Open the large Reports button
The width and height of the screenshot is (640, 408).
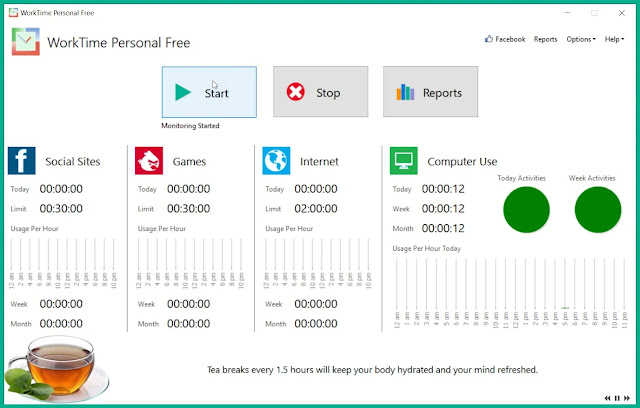(x=430, y=92)
